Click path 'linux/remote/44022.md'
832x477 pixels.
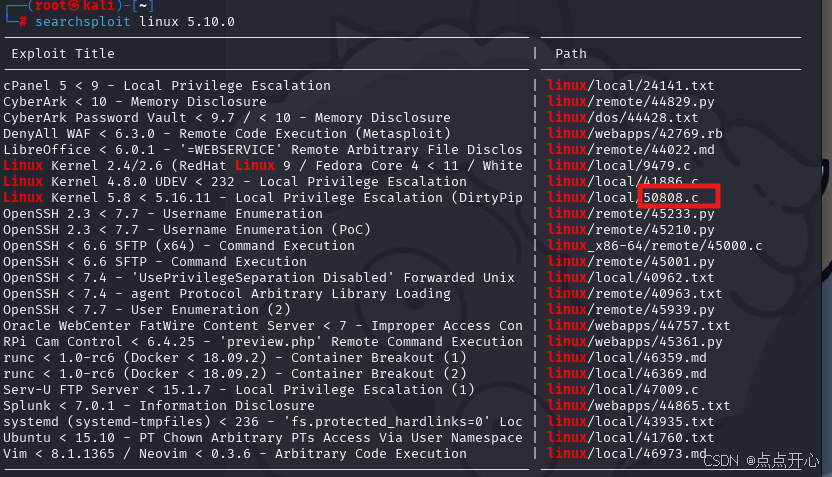[630, 150]
